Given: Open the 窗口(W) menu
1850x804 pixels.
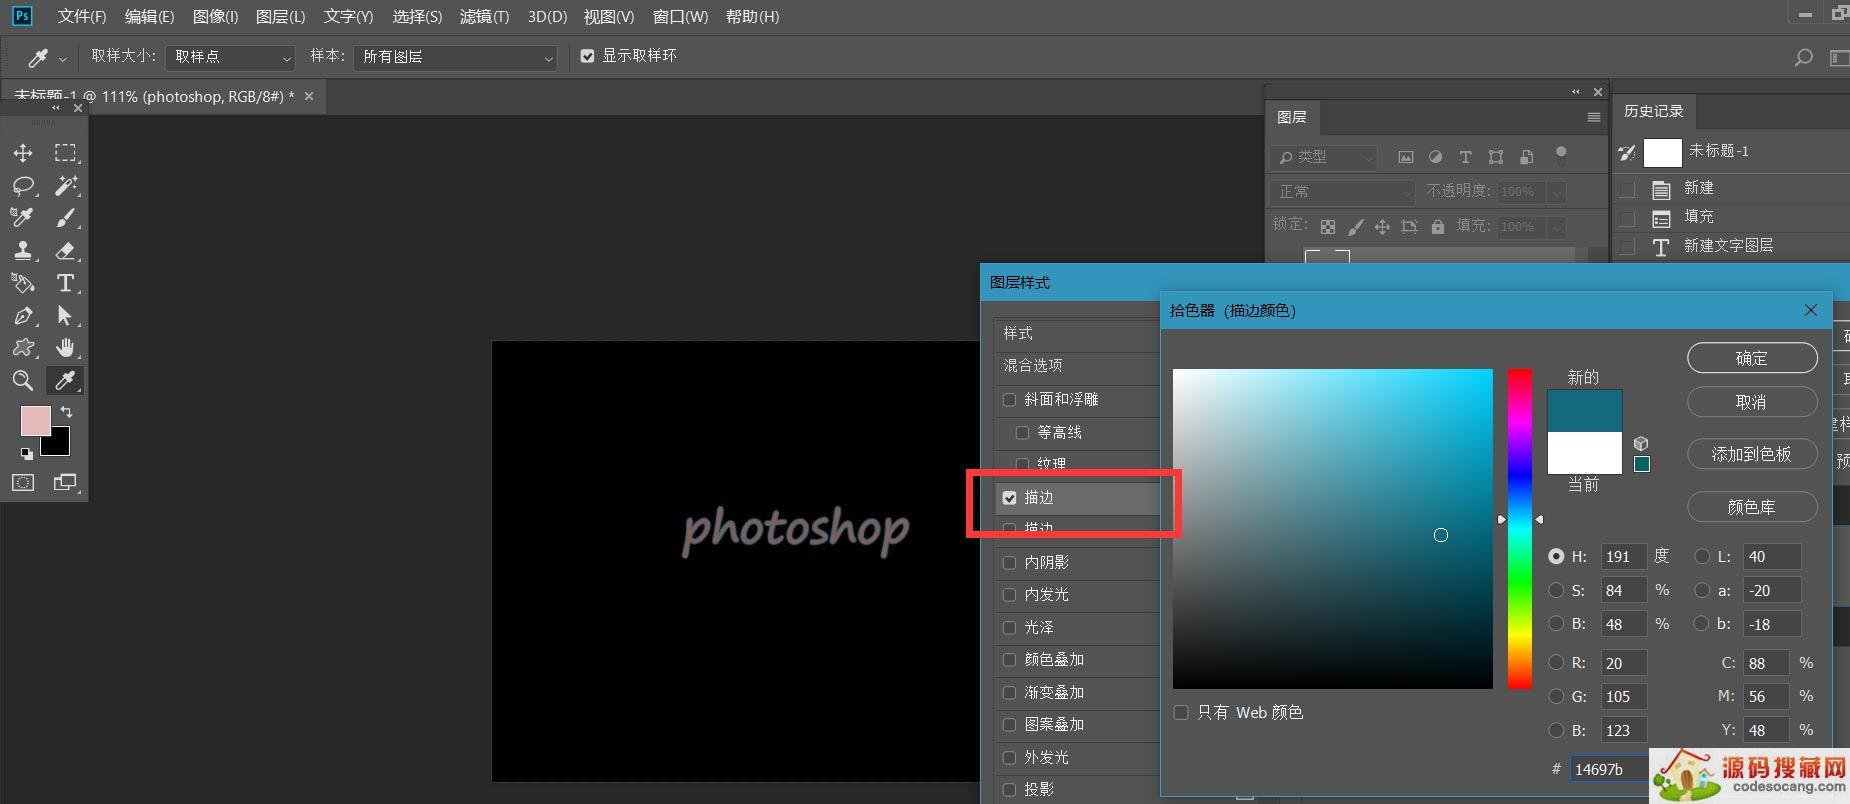Looking at the screenshot, I should (x=680, y=17).
